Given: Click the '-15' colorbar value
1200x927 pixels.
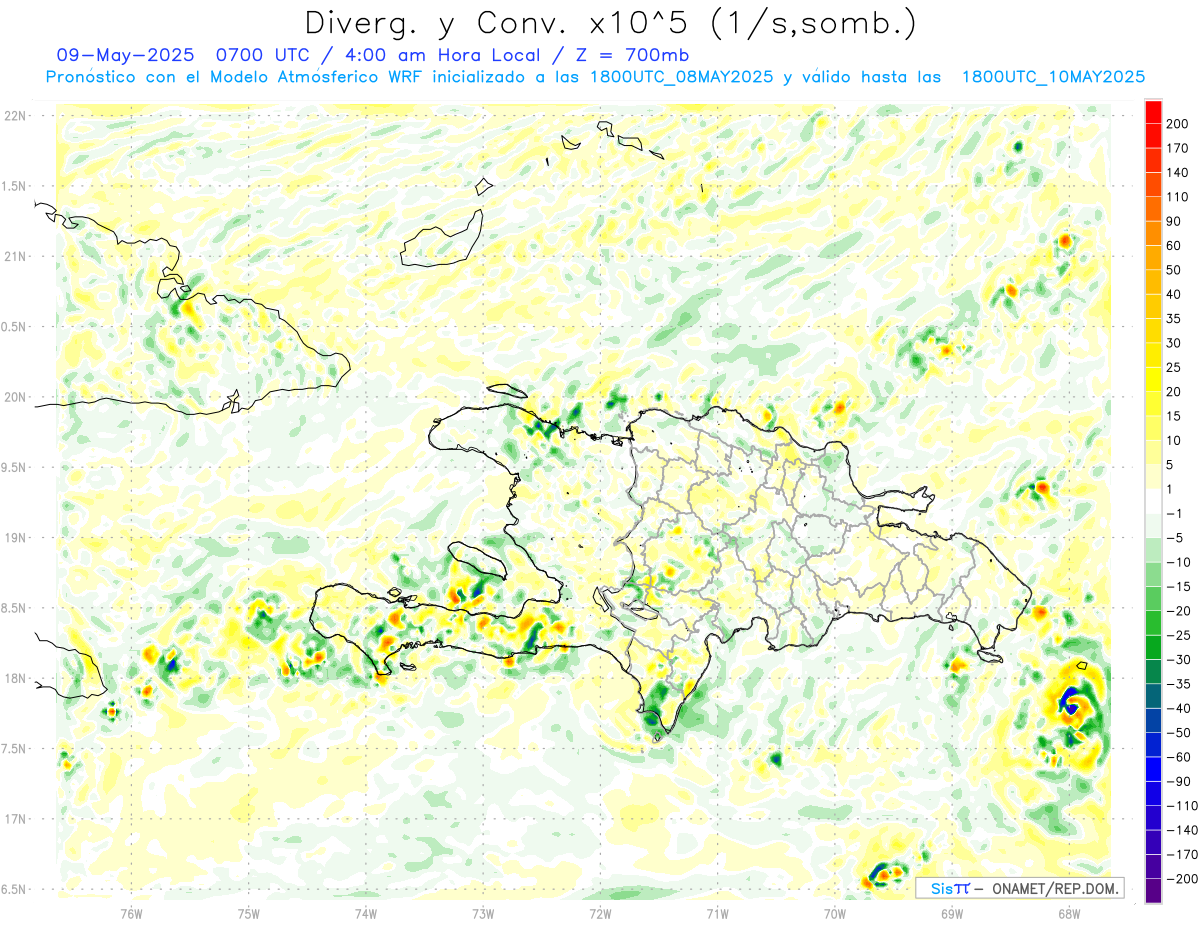Looking at the screenshot, I should point(1178,587).
